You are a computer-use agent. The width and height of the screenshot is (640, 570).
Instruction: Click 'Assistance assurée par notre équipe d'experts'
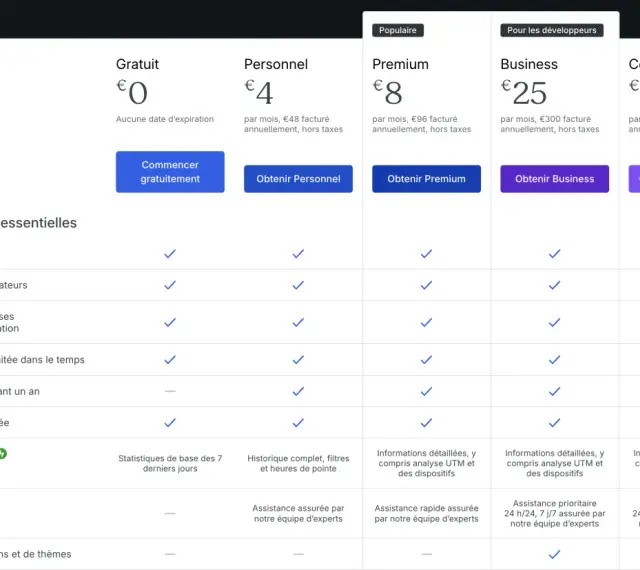tap(298, 513)
